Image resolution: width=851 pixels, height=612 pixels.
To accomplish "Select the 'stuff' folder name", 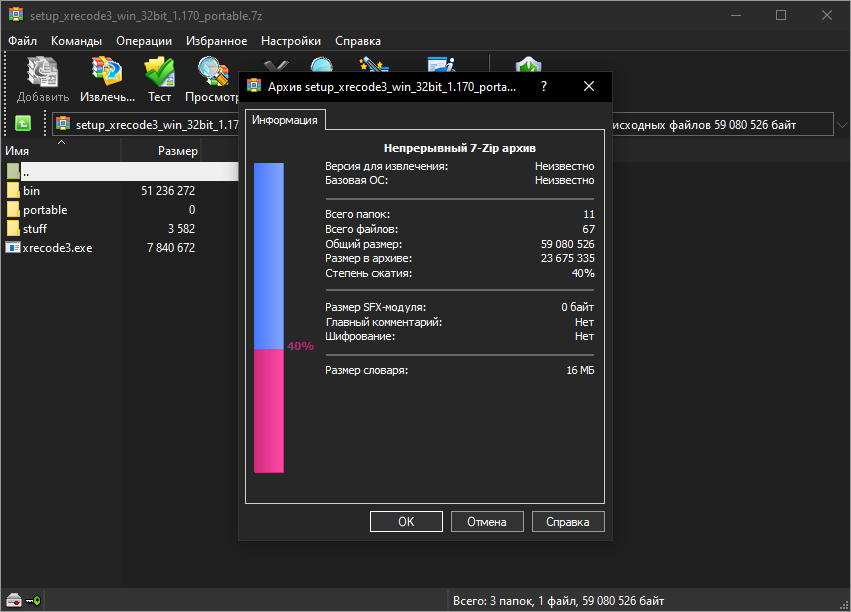I will [x=35, y=228].
